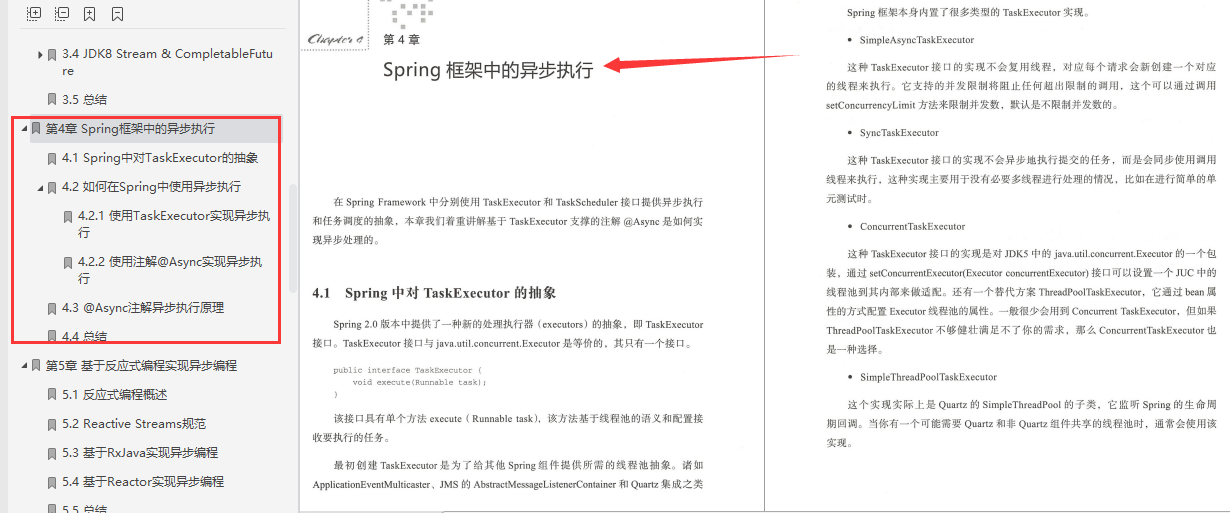Viewport: 1230px width, 513px height.
Task: Open bookmark 3.4 JDK8 Stream & CompletableFuture
Action: pos(167,62)
